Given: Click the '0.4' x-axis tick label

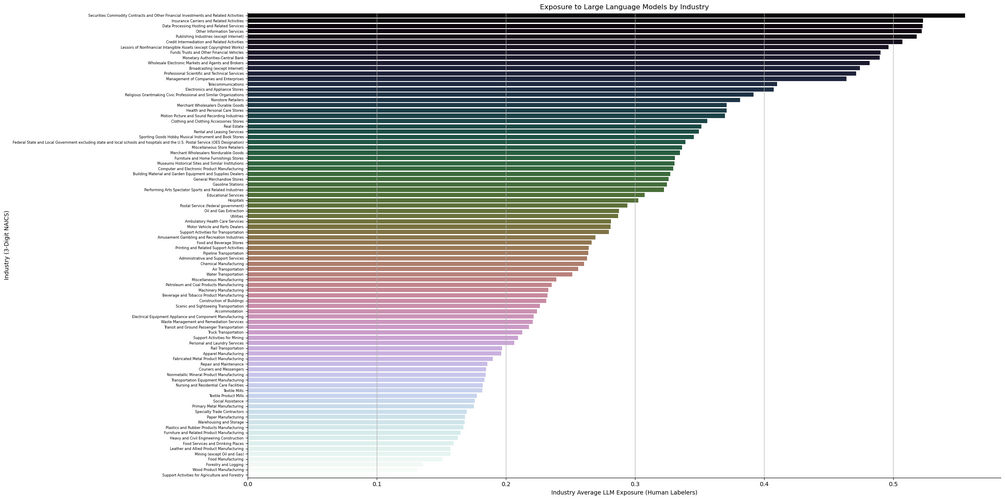Looking at the screenshot, I should pyautogui.click(x=764, y=483).
